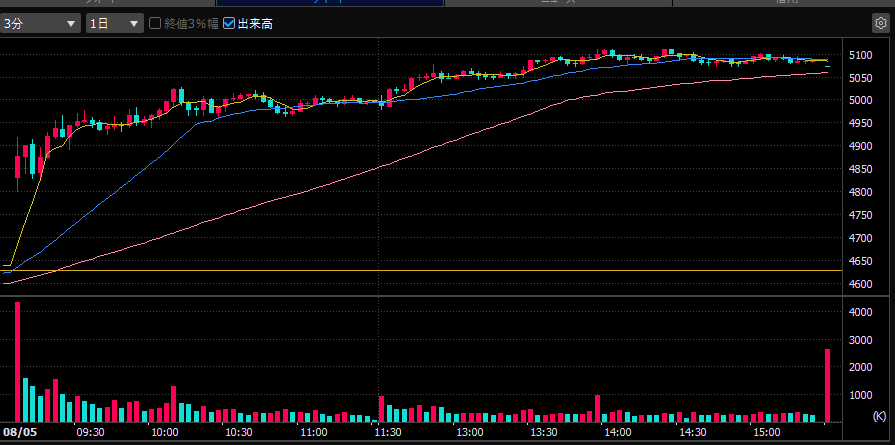Open the 1日 period dropdown
This screenshot has width=895, height=445.
tap(115, 23)
